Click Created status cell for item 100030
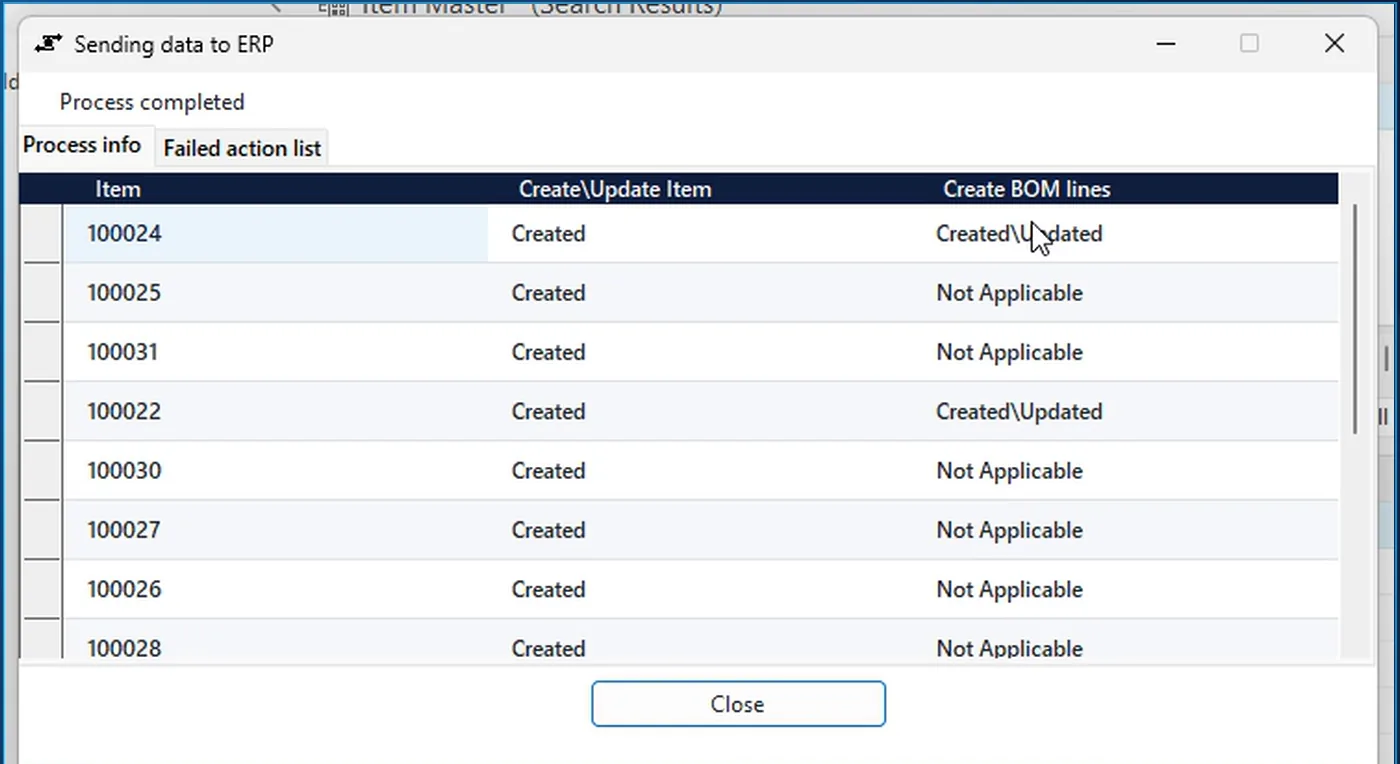 tap(700, 470)
